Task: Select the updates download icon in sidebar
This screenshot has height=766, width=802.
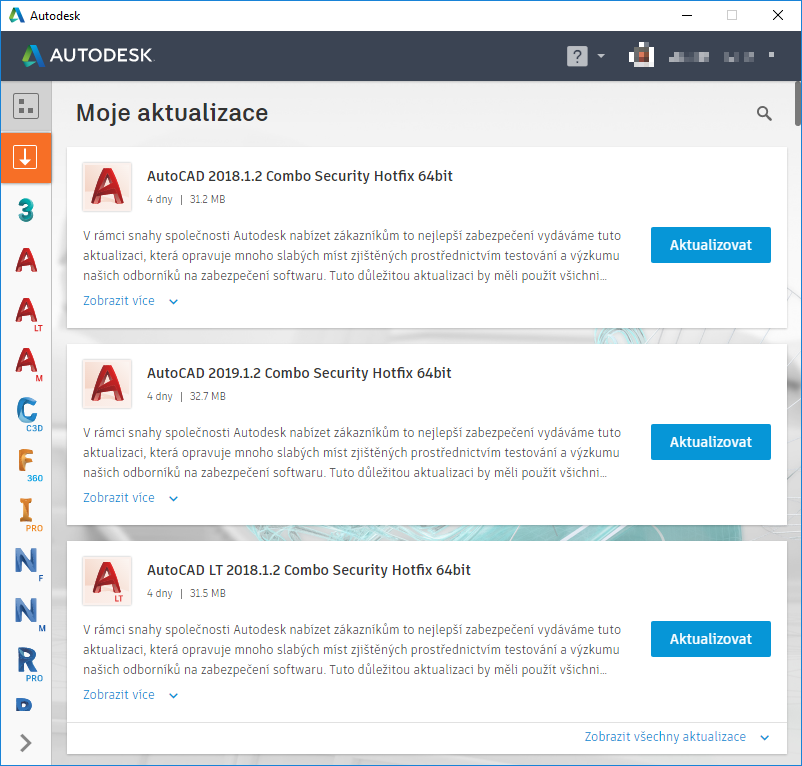Action: (x=26, y=158)
